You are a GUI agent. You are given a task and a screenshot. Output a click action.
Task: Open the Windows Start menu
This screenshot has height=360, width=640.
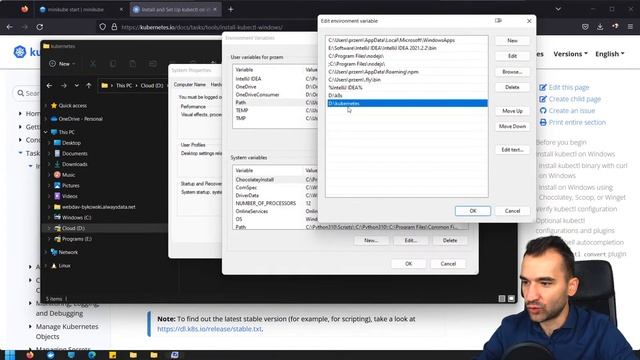pos(10,355)
